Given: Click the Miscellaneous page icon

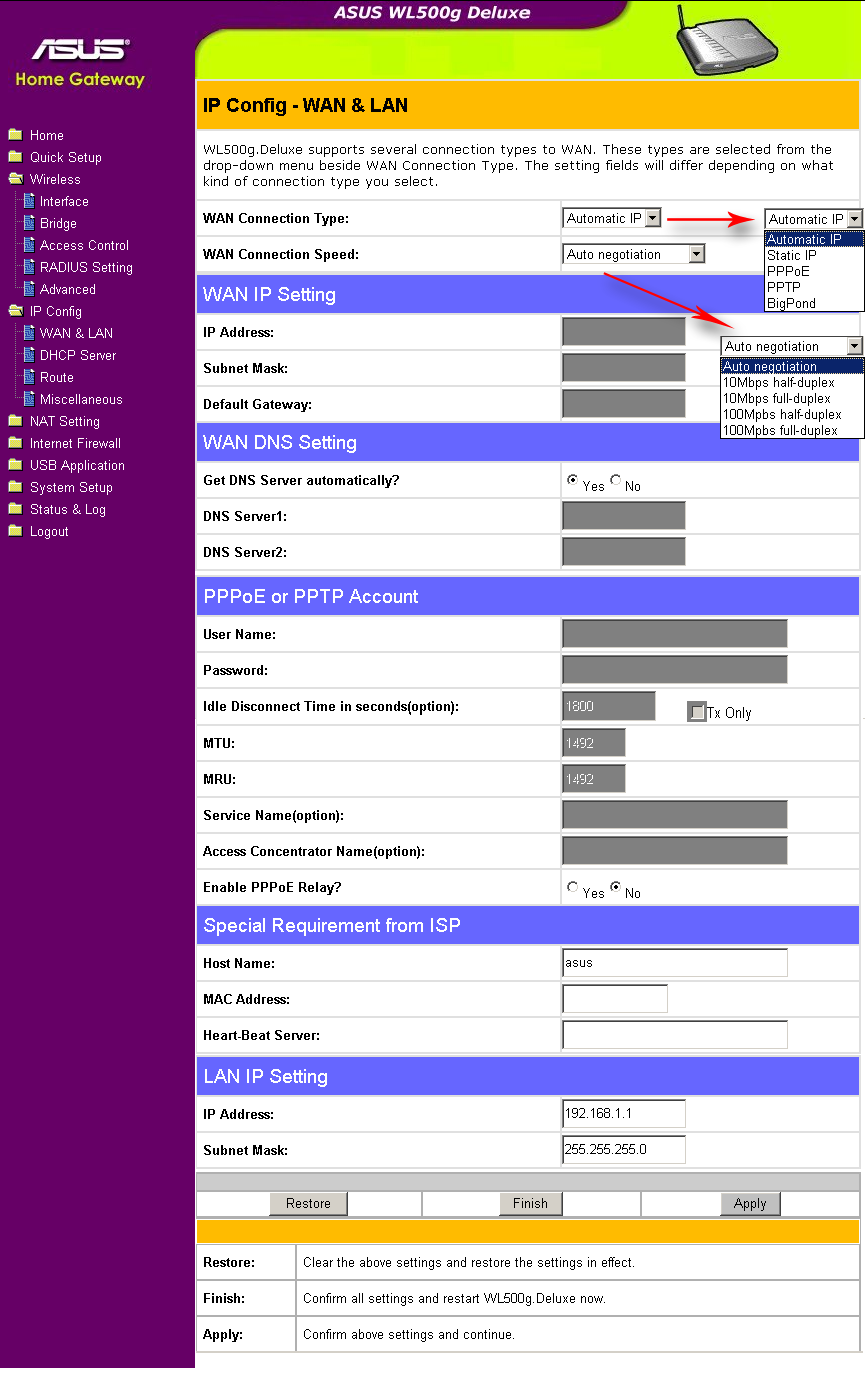Looking at the screenshot, I should [29, 399].
